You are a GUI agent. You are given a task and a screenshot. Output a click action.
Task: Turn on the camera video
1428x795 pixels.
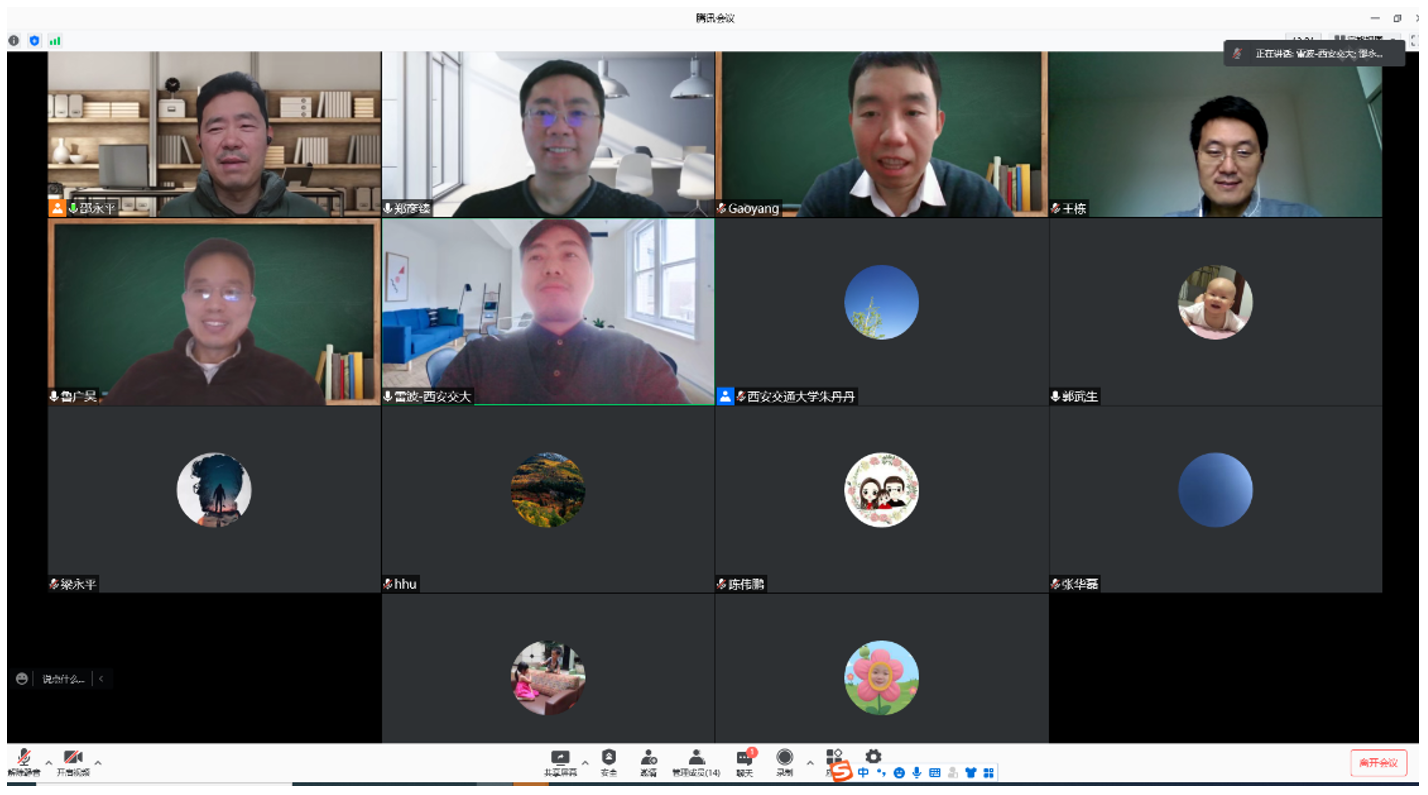72,759
